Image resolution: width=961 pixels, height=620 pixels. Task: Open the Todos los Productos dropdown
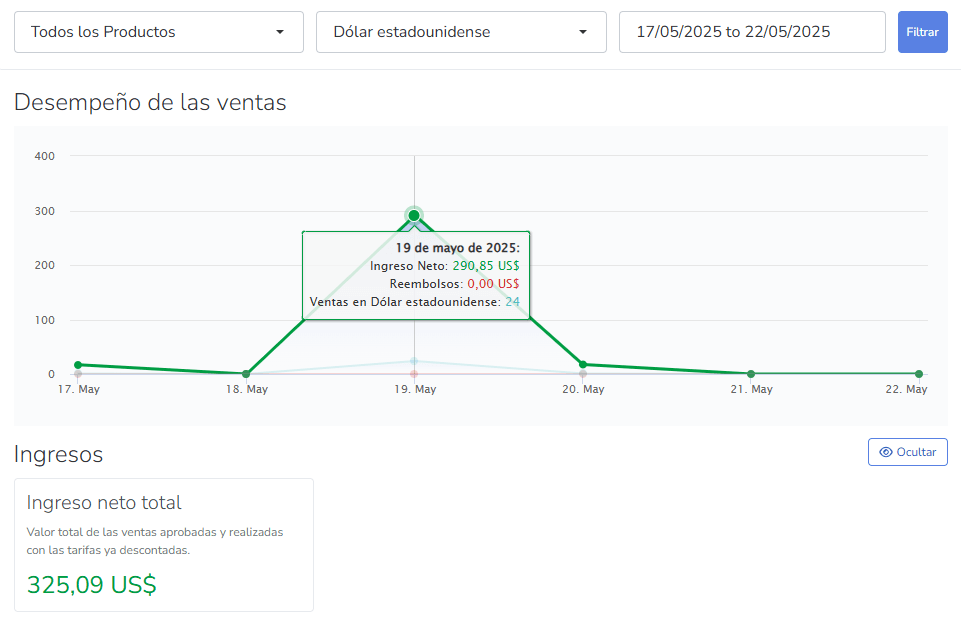point(158,32)
